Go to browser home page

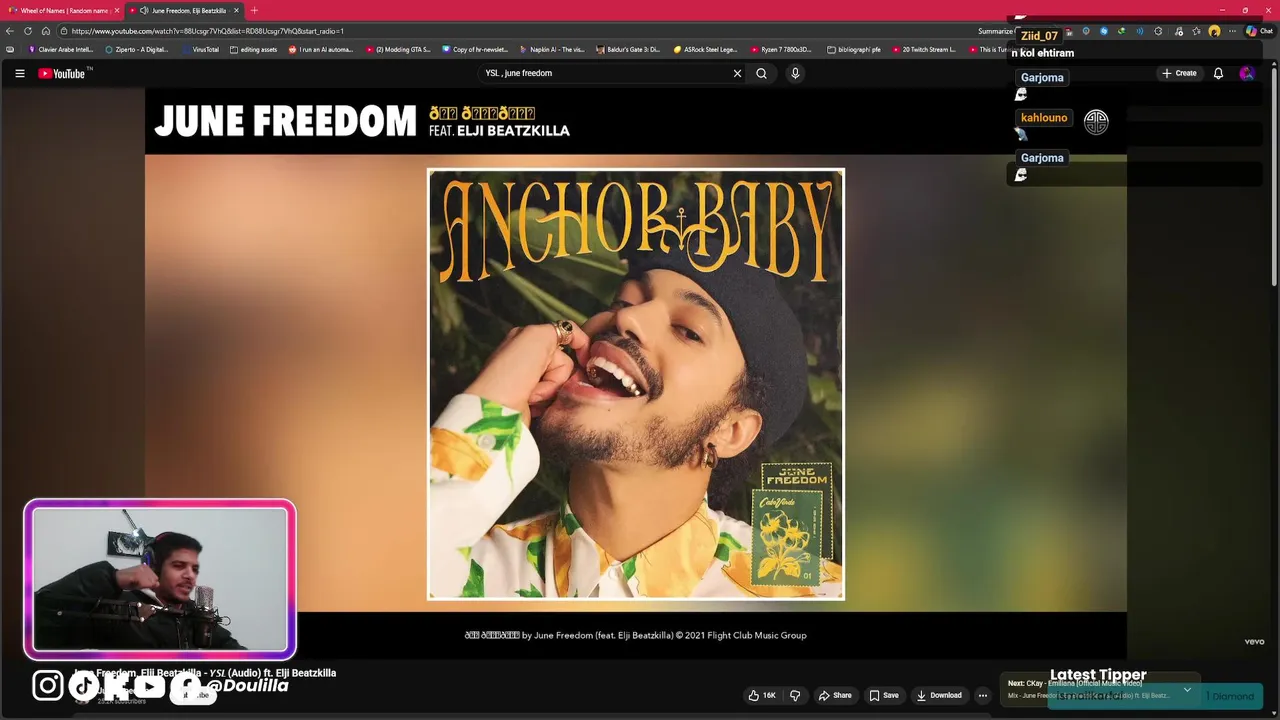tap(45, 31)
